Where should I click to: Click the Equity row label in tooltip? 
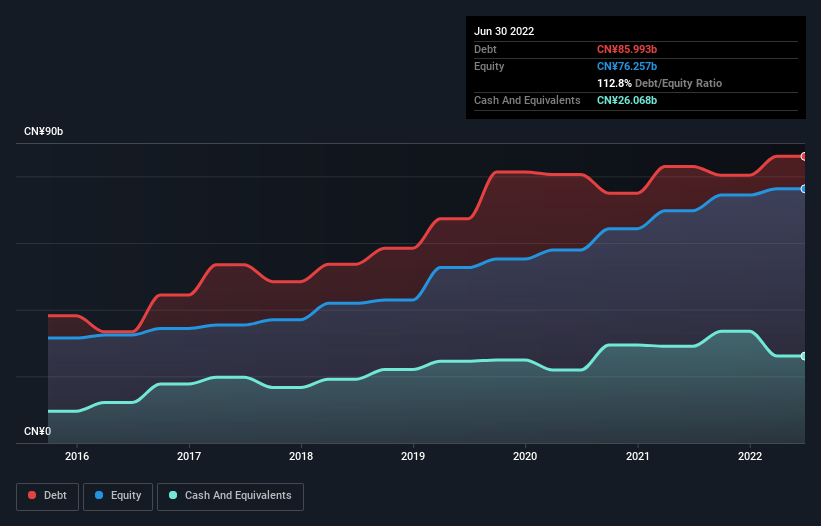click(x=489, y=66)
